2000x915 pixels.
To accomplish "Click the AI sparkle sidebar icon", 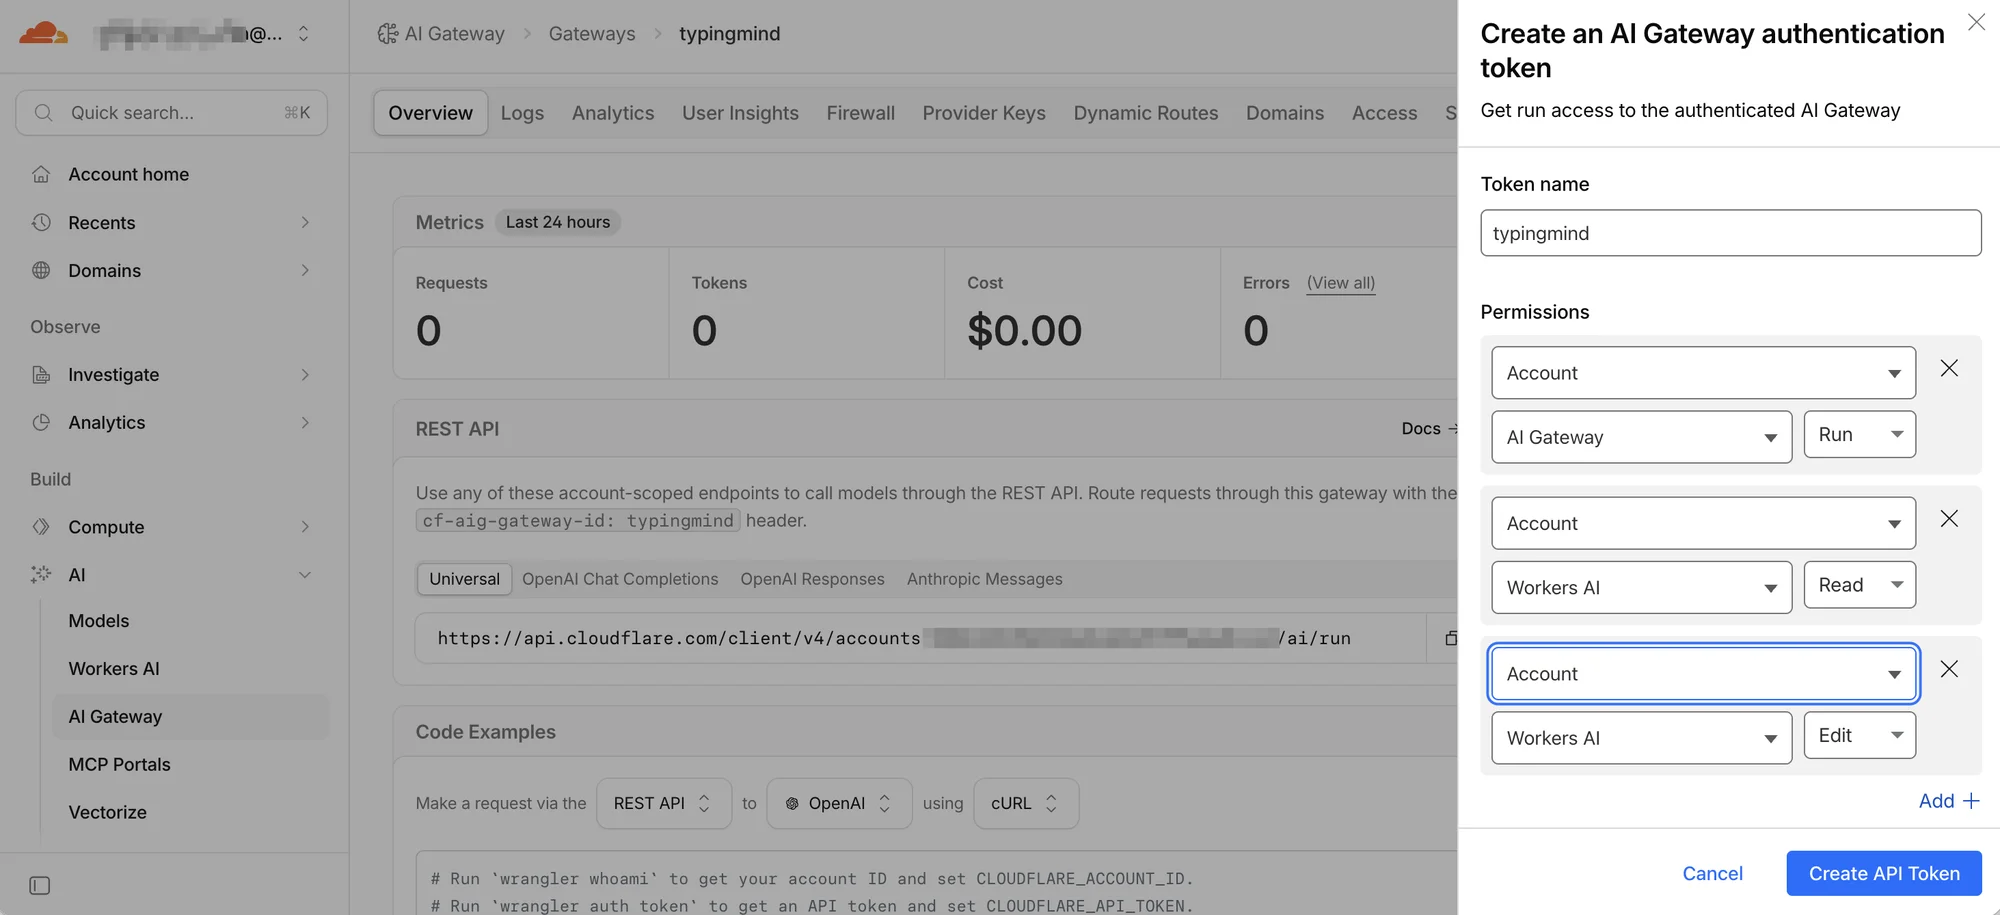I will [41, 574].
